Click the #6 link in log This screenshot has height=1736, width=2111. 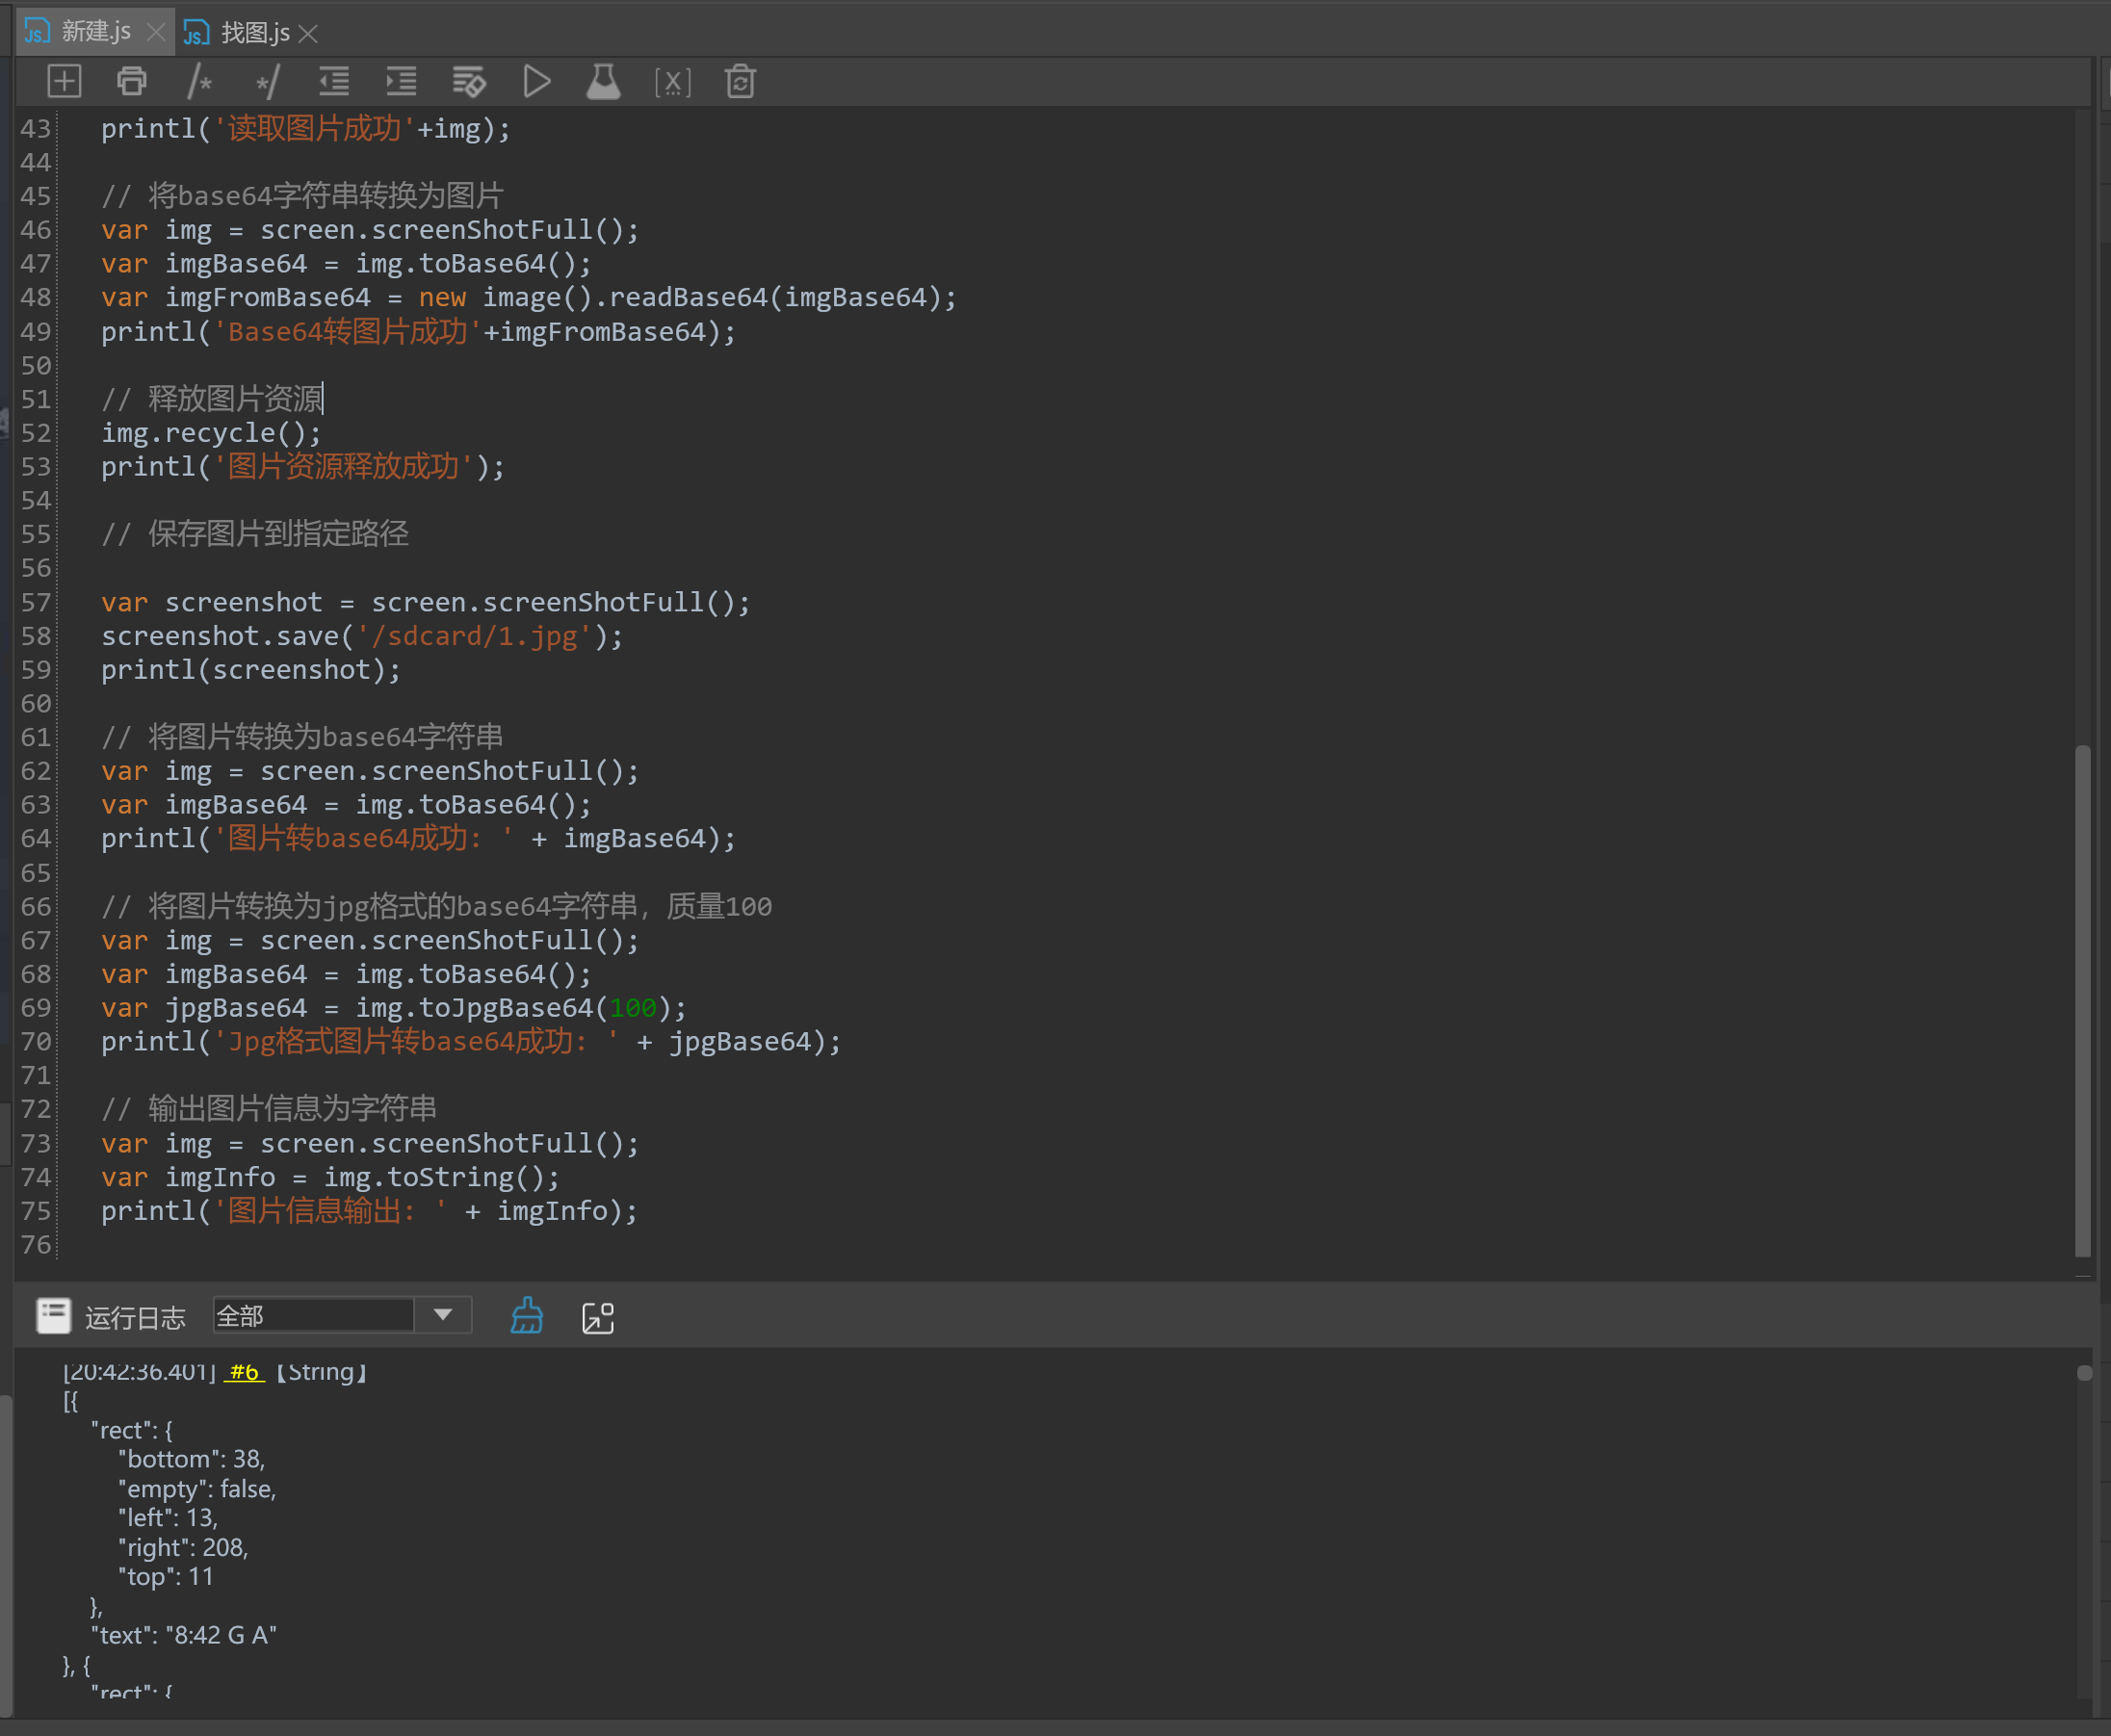pyautogui.click(x=243, y=1371)
